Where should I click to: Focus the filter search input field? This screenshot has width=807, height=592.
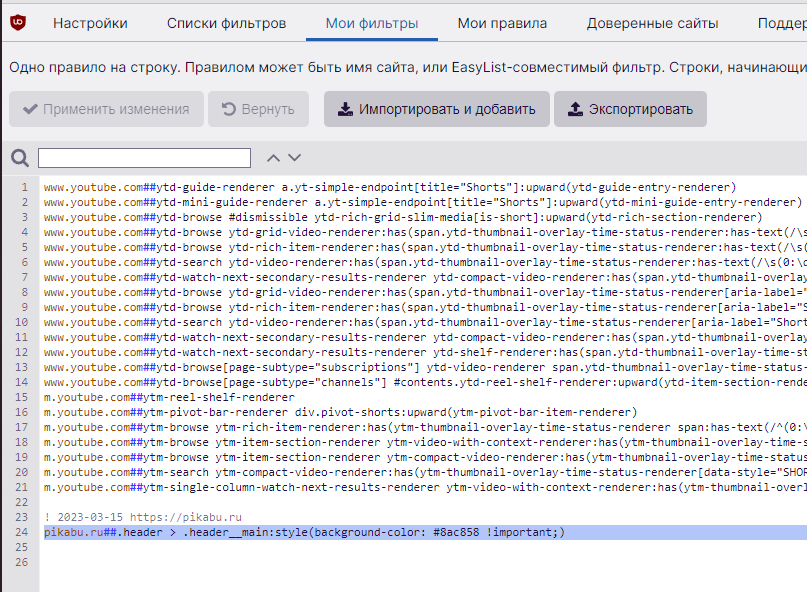144,158
